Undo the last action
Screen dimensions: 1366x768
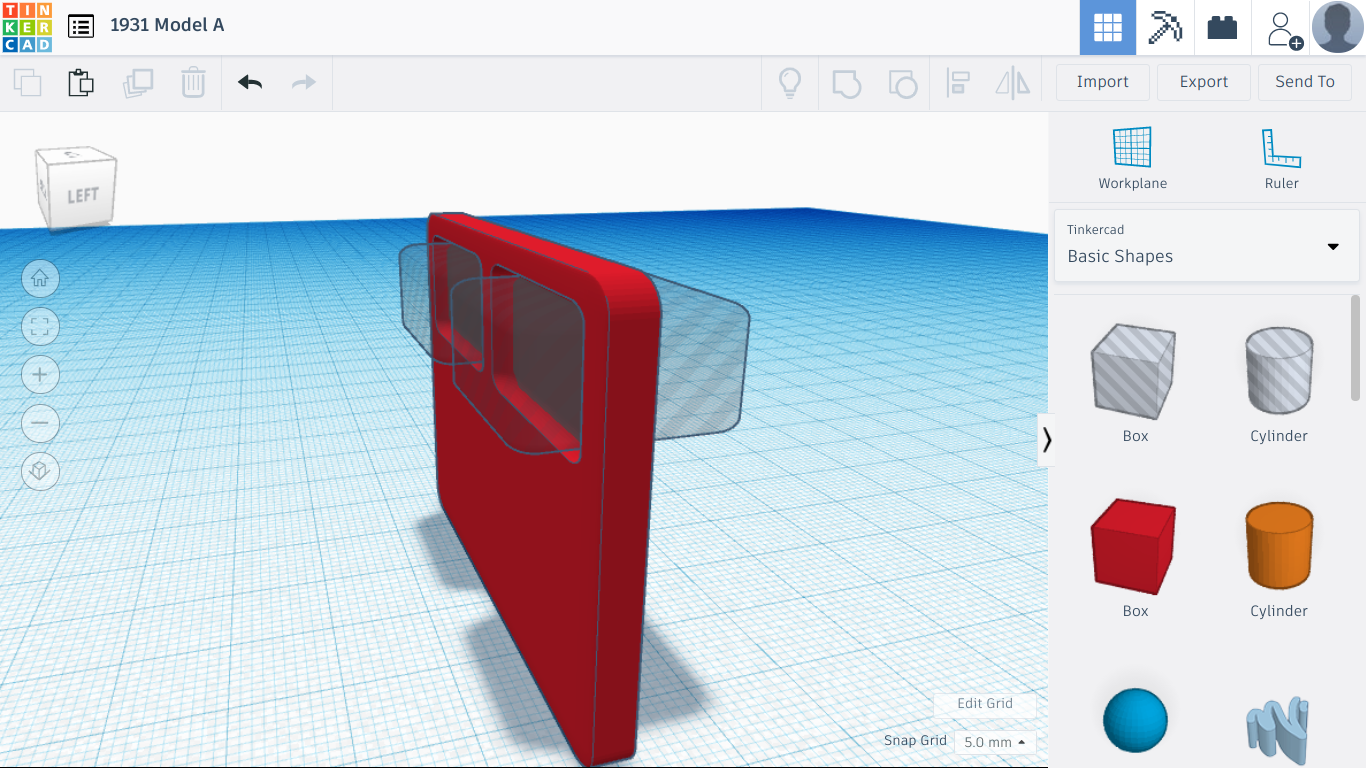tap(248, 83)
